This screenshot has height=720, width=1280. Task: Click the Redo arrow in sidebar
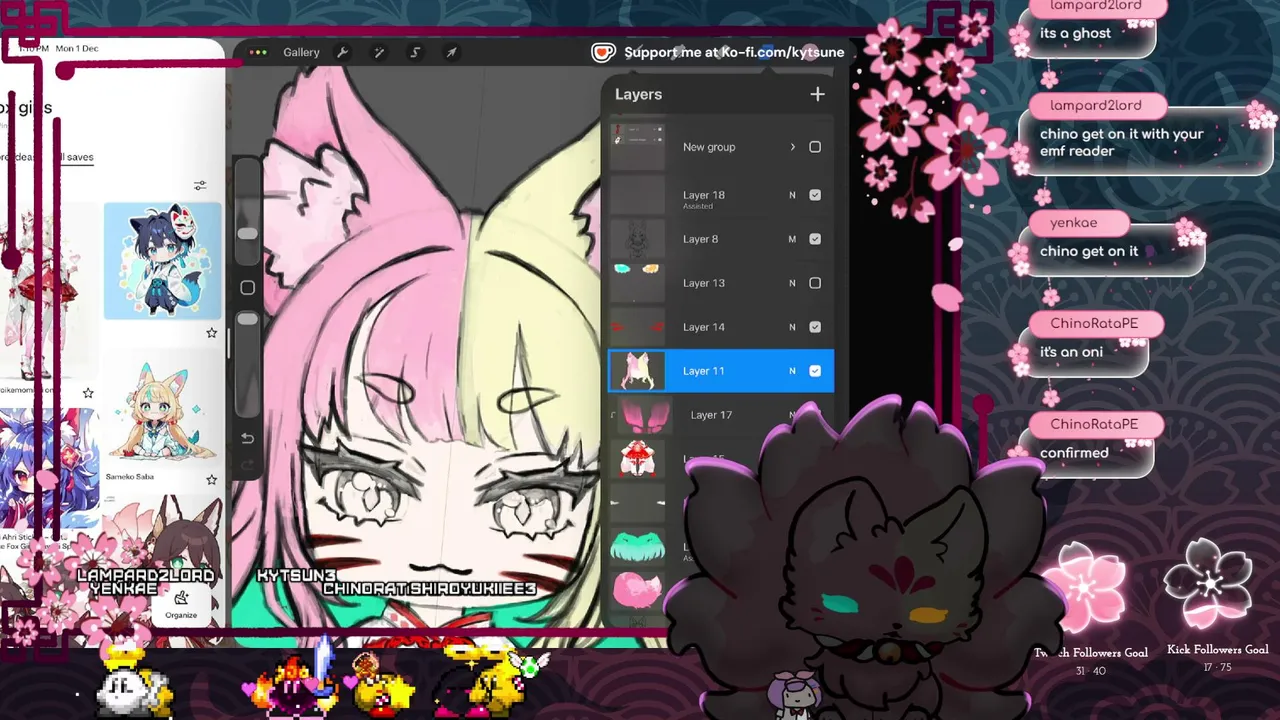(247, 466)
